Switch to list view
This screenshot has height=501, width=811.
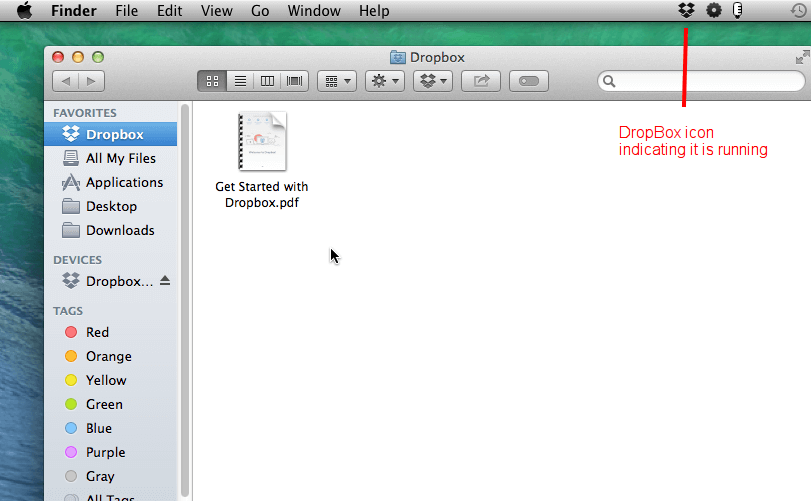[x=240, y=81]
